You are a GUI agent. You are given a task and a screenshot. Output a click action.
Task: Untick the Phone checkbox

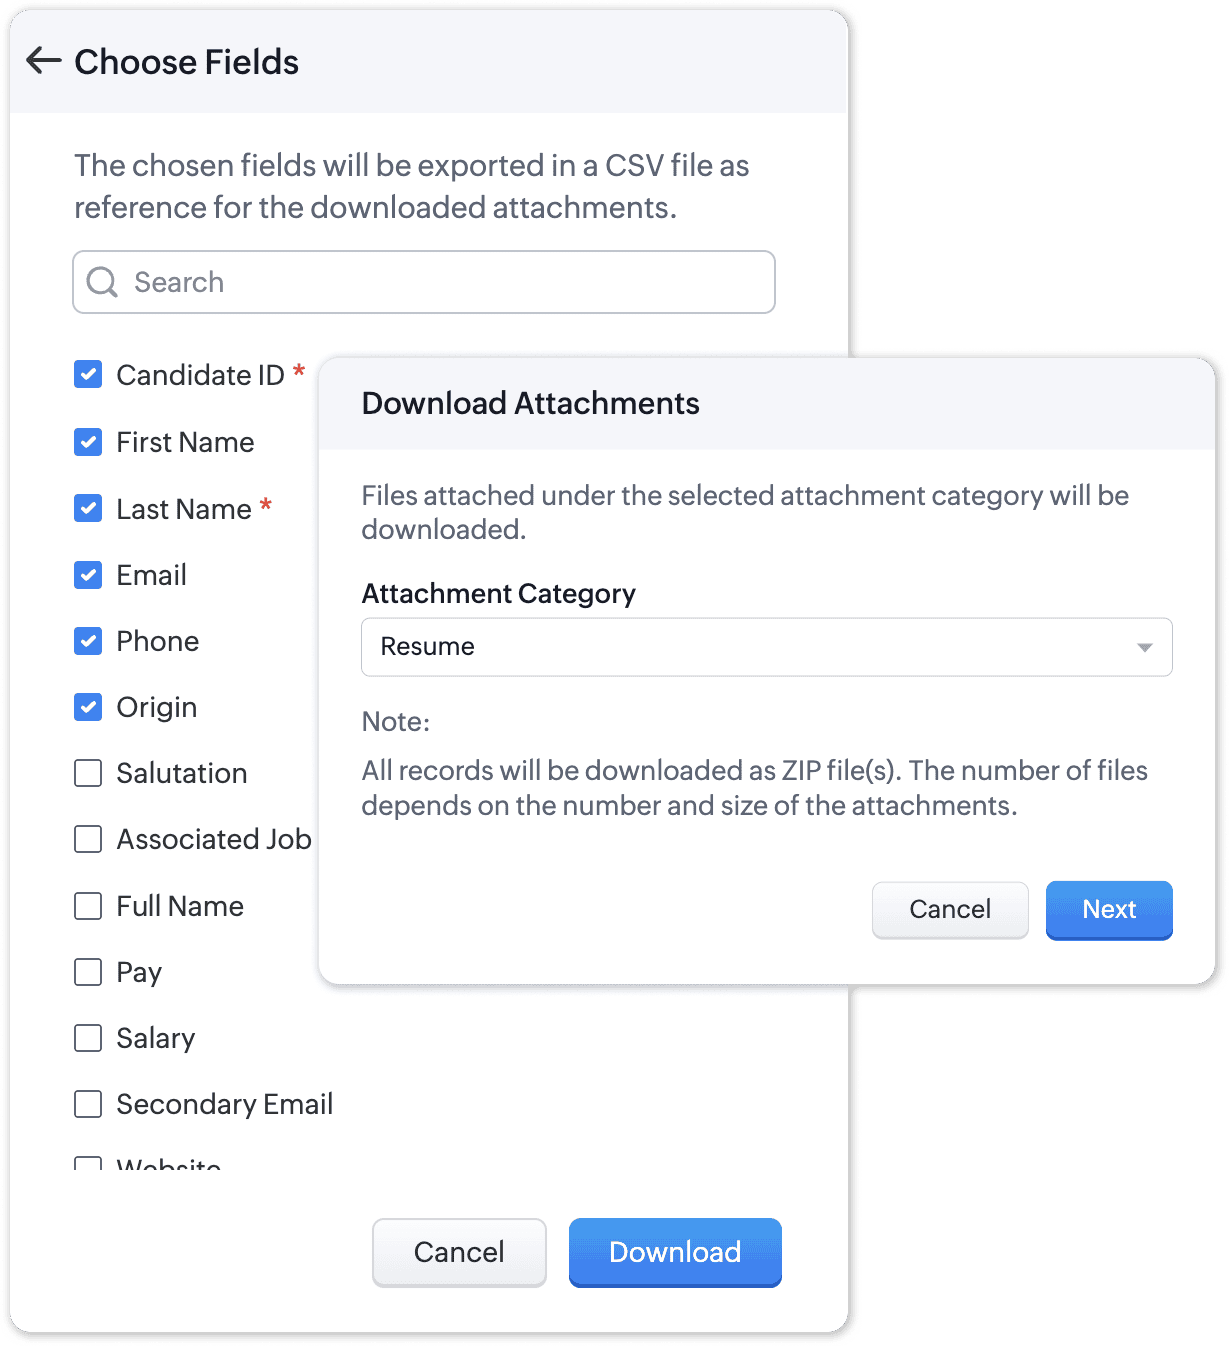click(x=88, y=641)
